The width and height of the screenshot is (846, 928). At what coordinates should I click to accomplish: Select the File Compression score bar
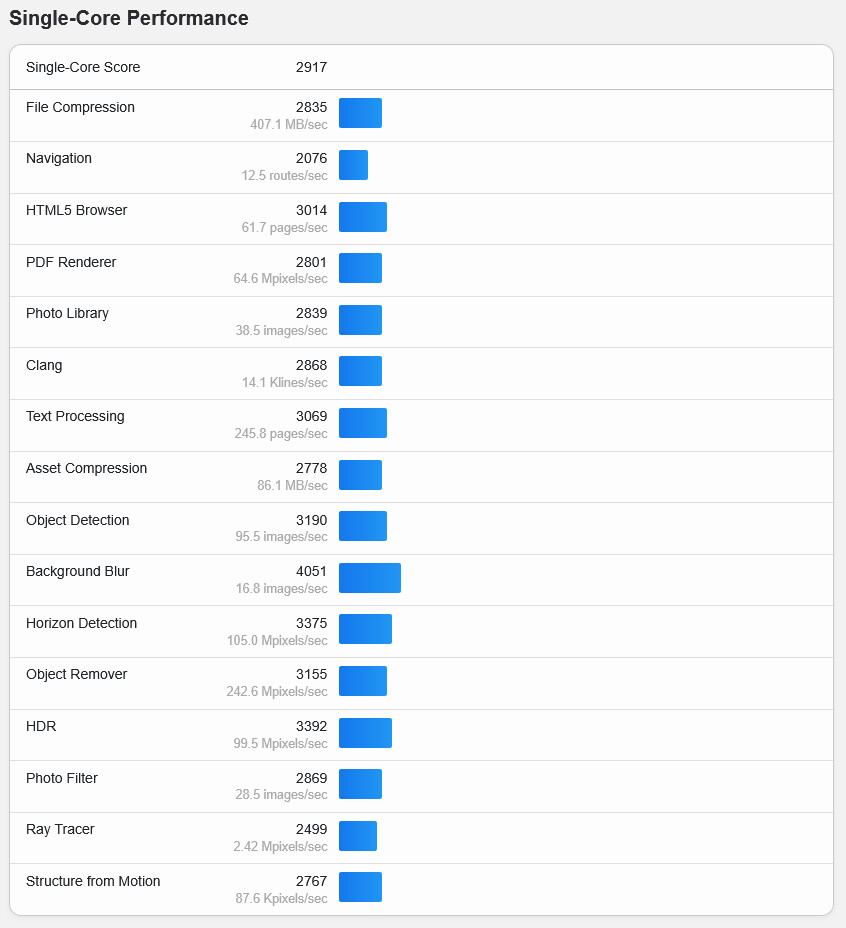(360, 113)
